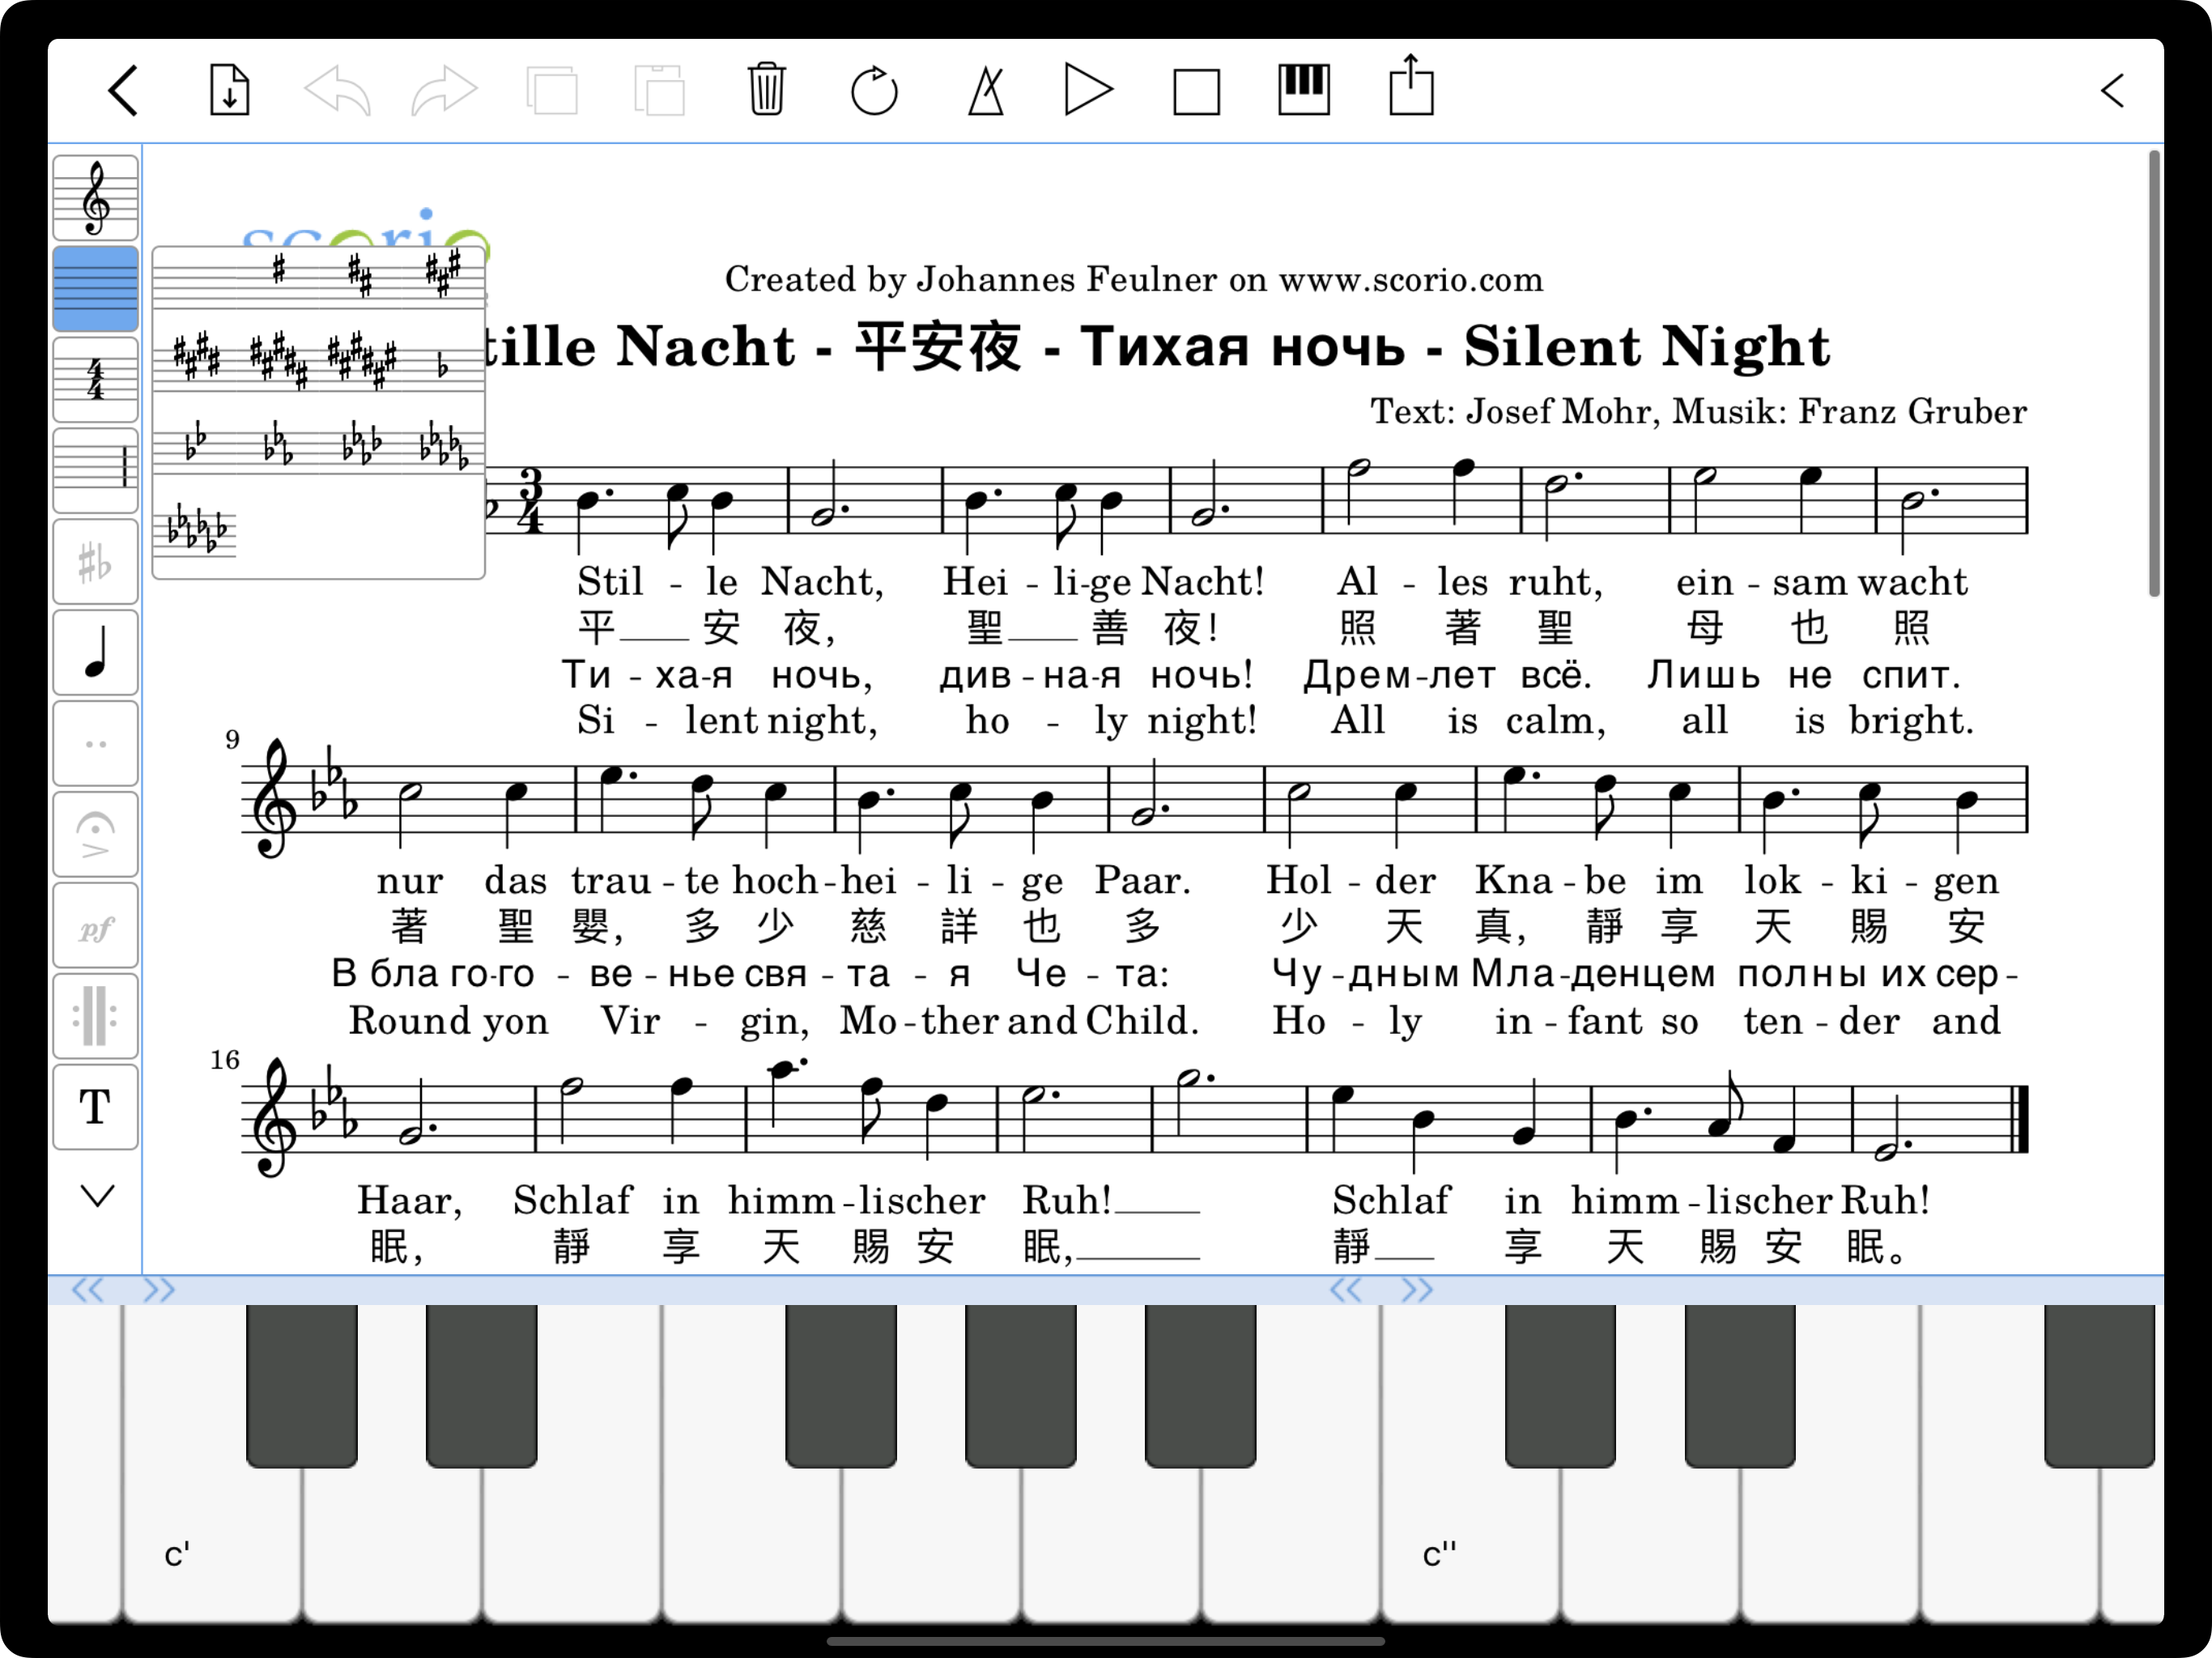Open the time signature palette
This screenshot has width=2212, height=1658.
[95, 380]
